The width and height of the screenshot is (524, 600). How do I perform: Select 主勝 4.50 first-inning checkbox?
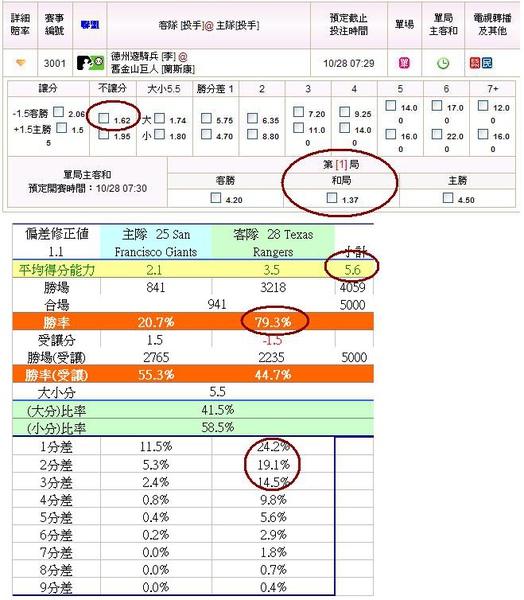tap(448, 198)
